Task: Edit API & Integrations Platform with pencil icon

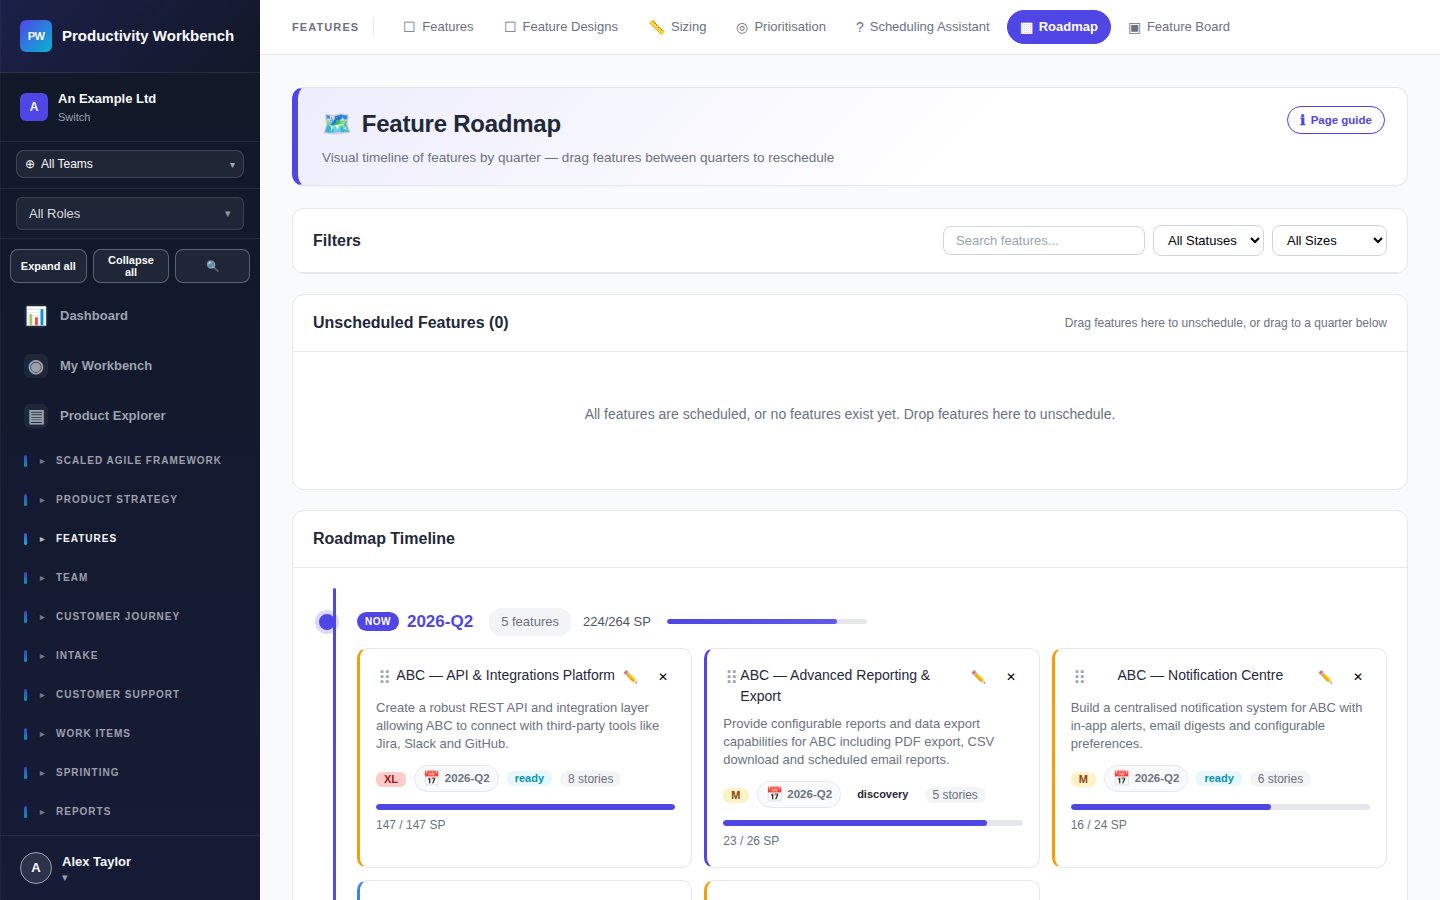Action: click(630, 677)
